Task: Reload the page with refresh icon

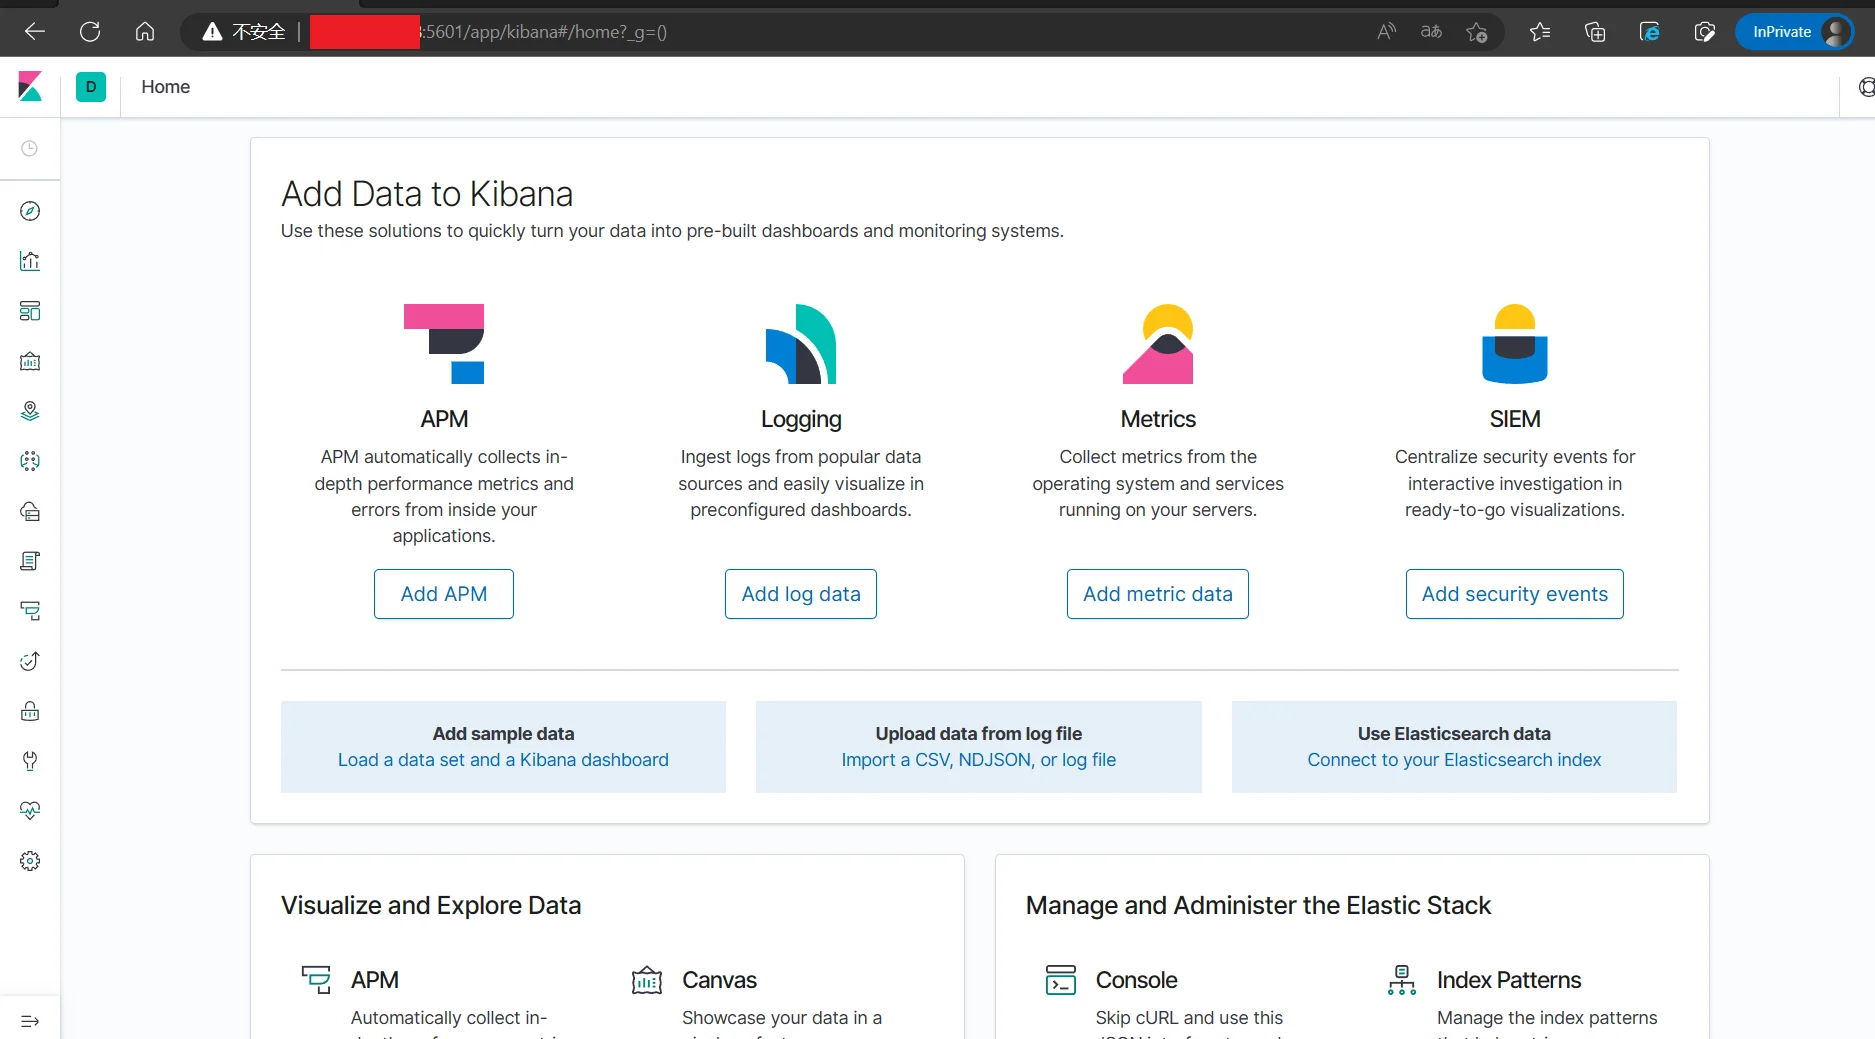Action: (90, 32)
